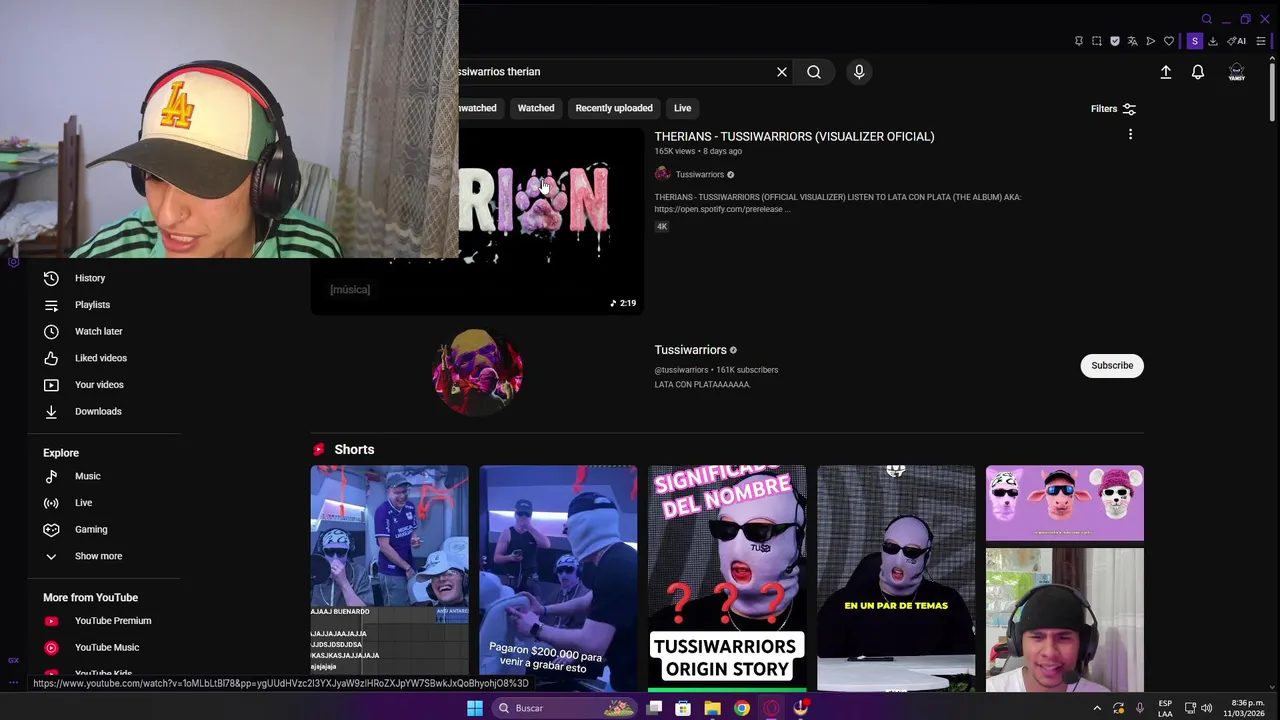This screenshot has height=720, width=1280.
Task: Open the upload/create video arrow icon
Action: (x=1166, y=72)
